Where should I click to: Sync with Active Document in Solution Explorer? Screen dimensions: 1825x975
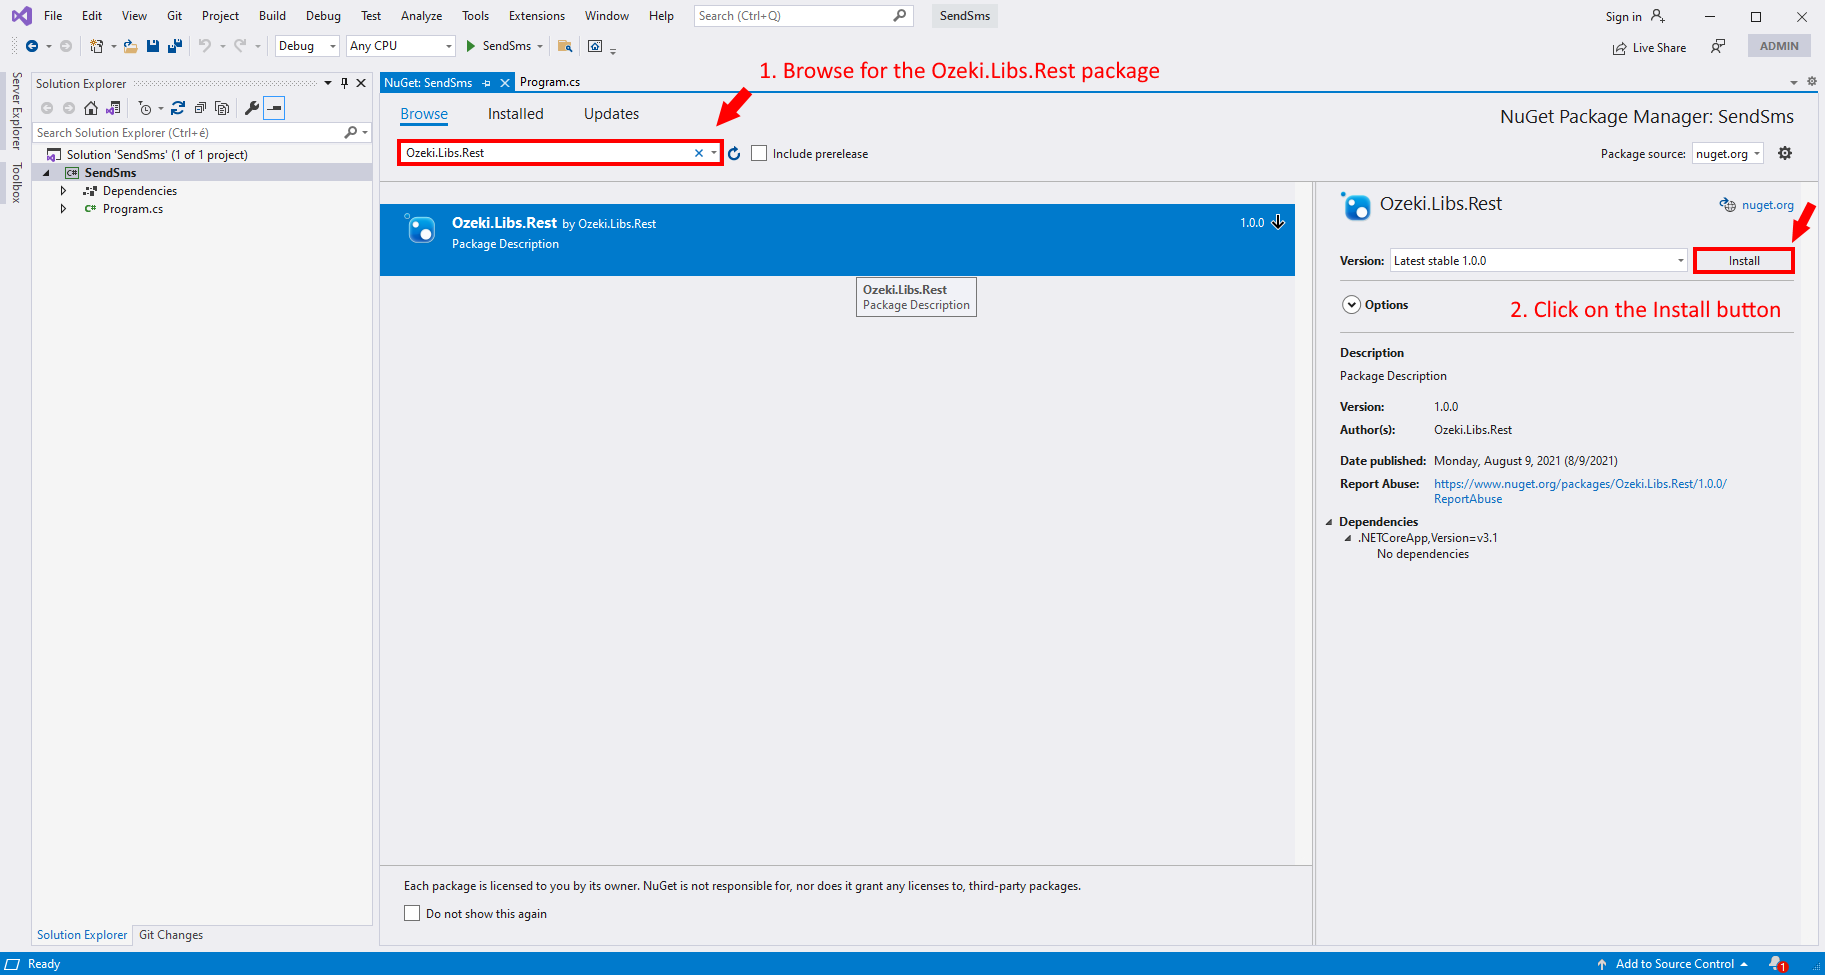coord(178,108)
